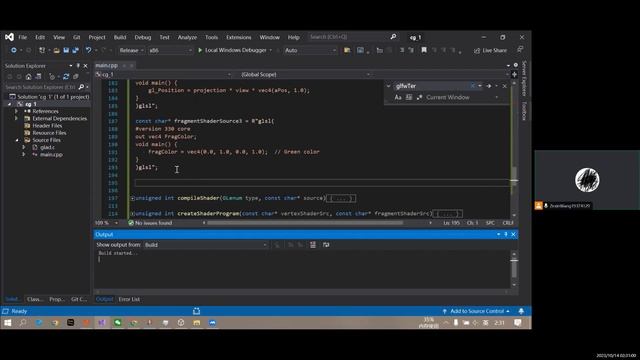The image size is (640, 360).
Task: Open the Show output from Build dropdown
Action: [205, 245]
